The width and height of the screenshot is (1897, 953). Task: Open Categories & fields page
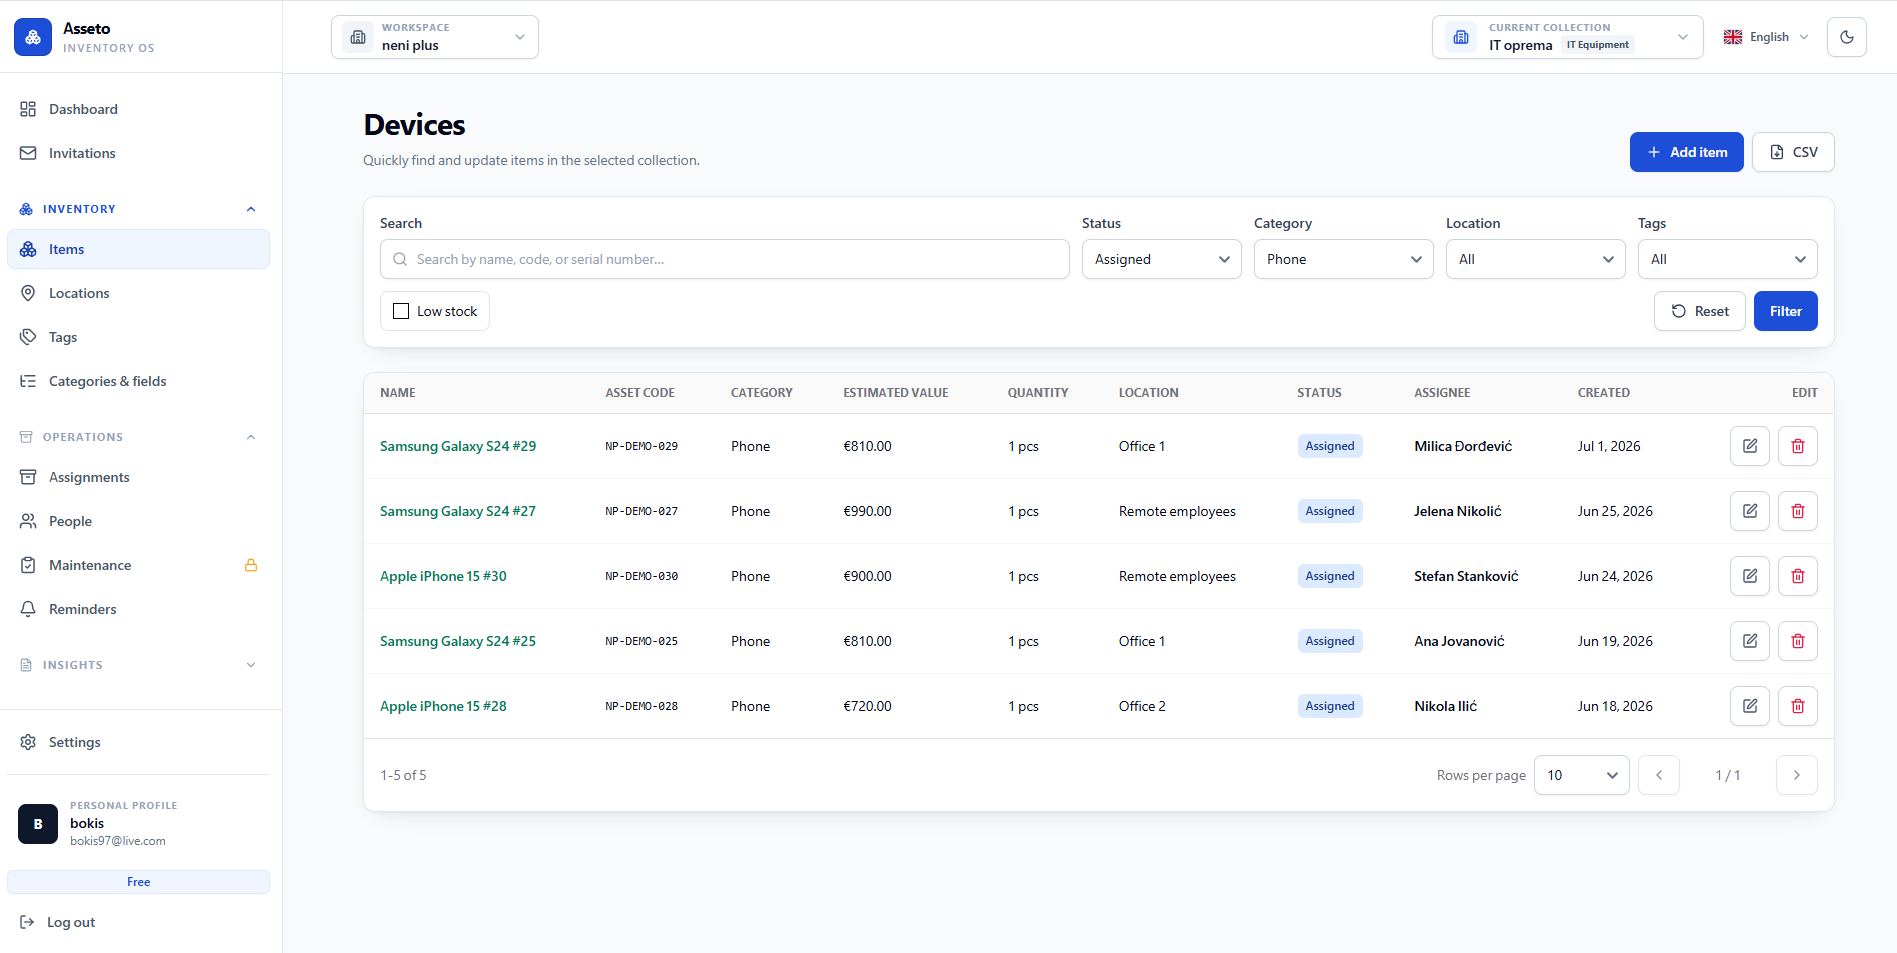pos(138,381)
